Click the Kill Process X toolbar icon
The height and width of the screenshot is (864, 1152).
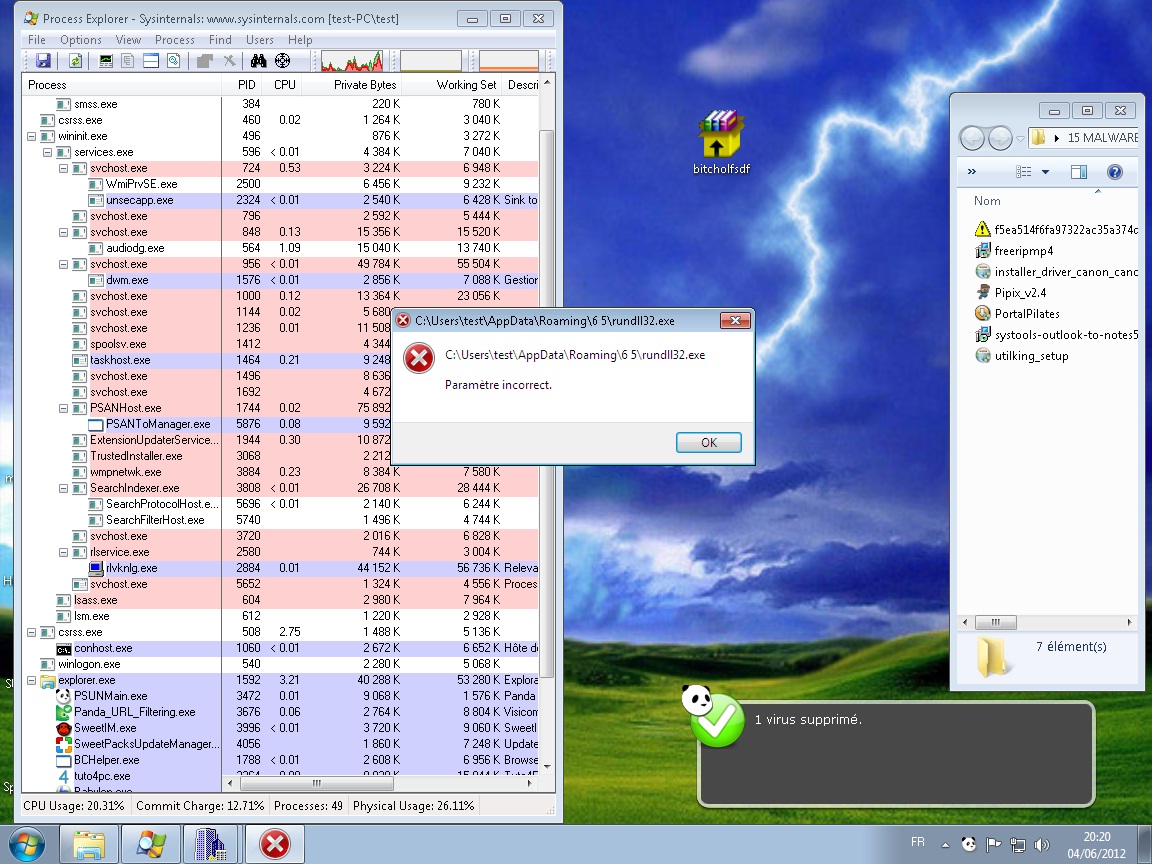(229, 61)
